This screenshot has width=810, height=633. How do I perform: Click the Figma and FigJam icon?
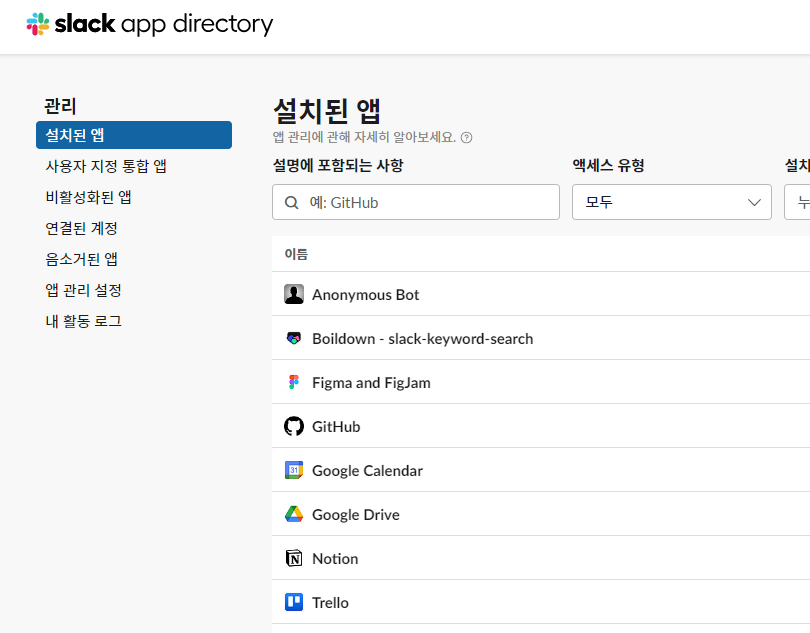[294, 382]
